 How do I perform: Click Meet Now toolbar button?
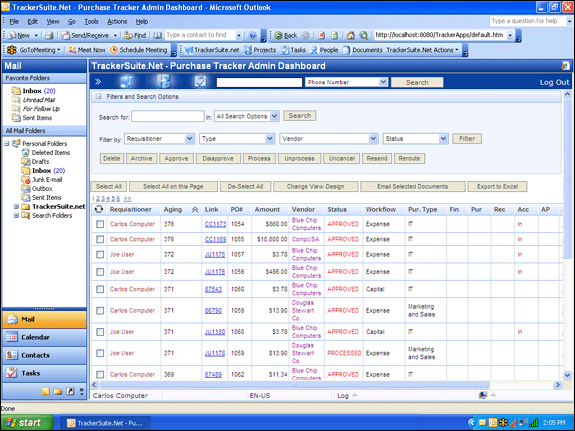(x=87, y=50)
